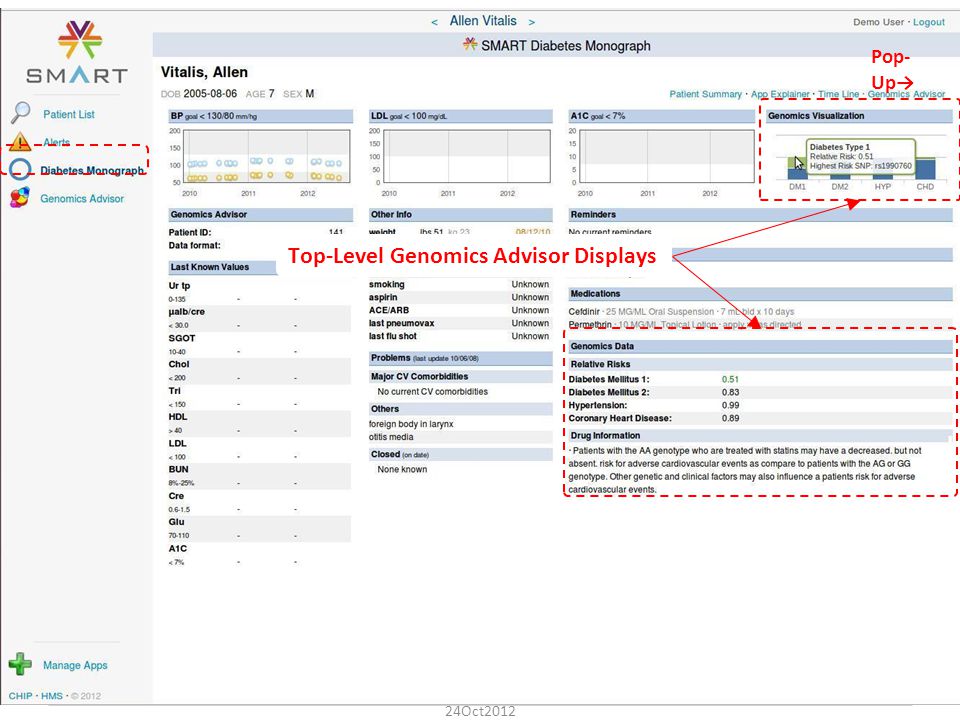Click Coronary Heart Disease risk value 0.89
Screen dimensions: 960x720
point(730,418)
